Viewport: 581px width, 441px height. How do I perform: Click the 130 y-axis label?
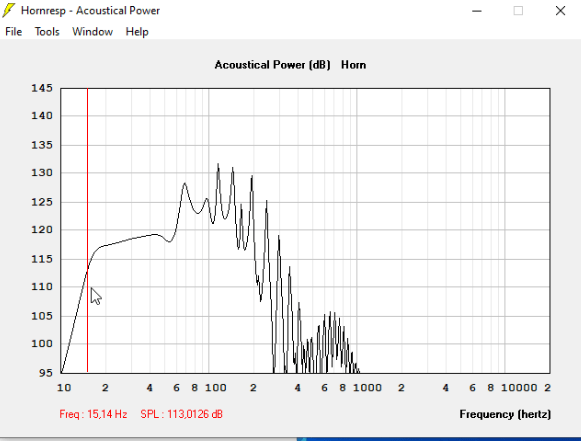42,173
